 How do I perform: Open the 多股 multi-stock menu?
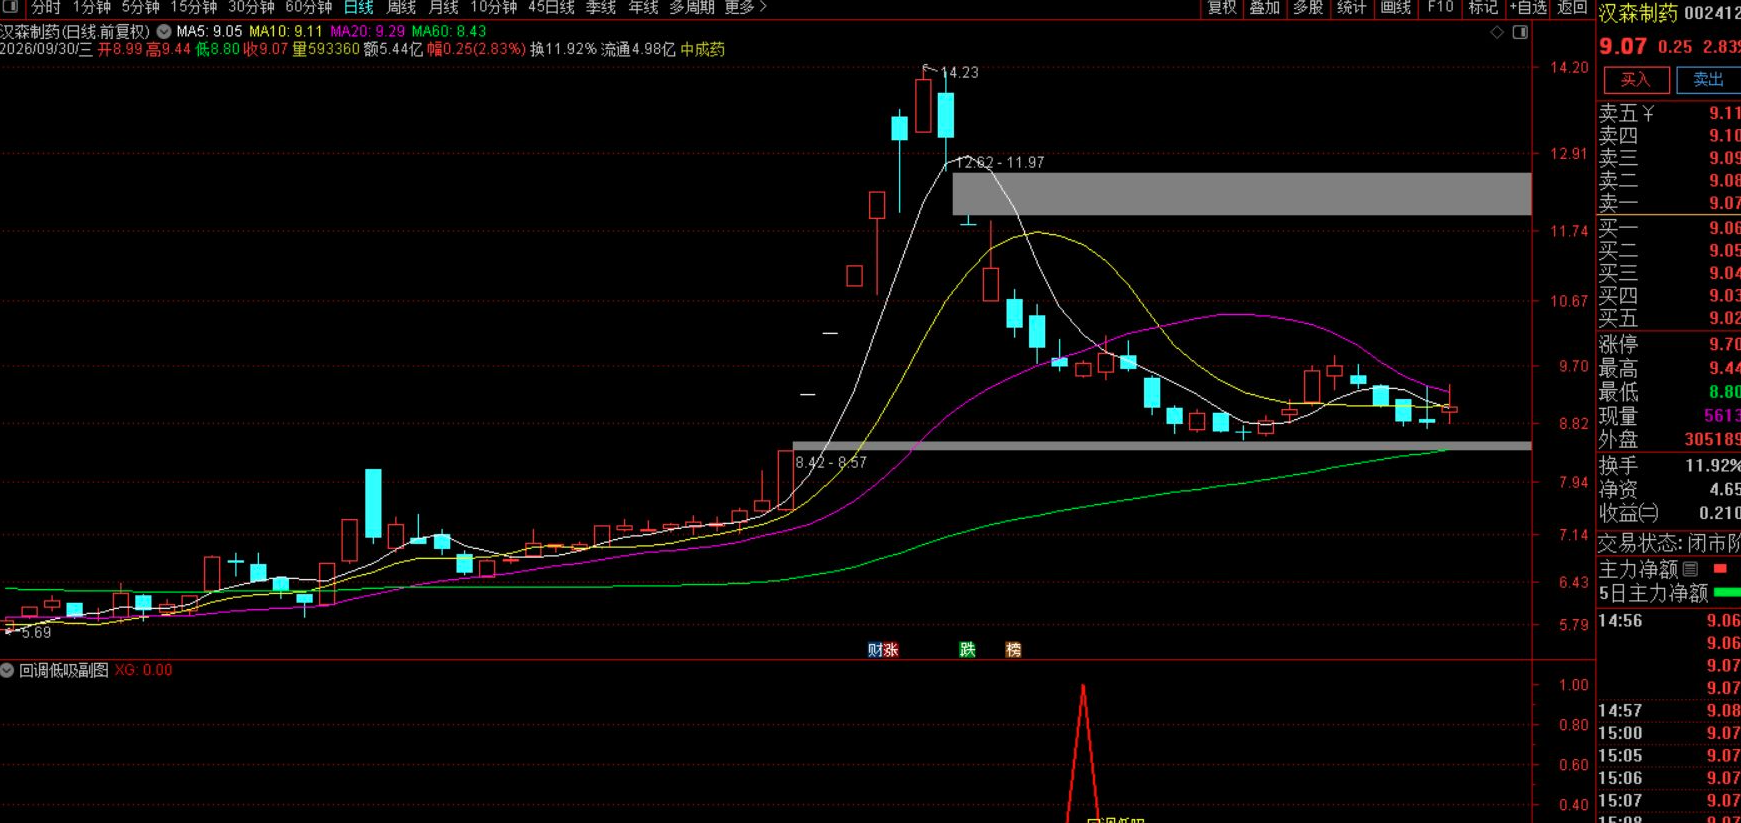click(x=1308, y=7)
